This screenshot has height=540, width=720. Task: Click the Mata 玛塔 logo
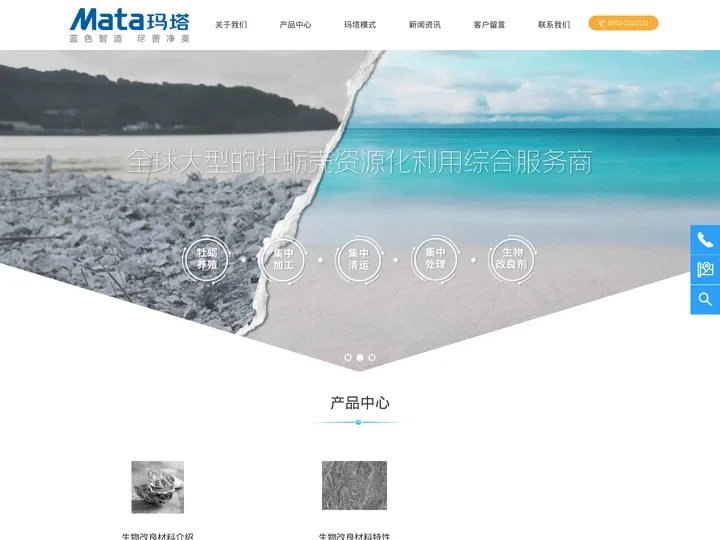pyautogui.click(x=130, y=24)
